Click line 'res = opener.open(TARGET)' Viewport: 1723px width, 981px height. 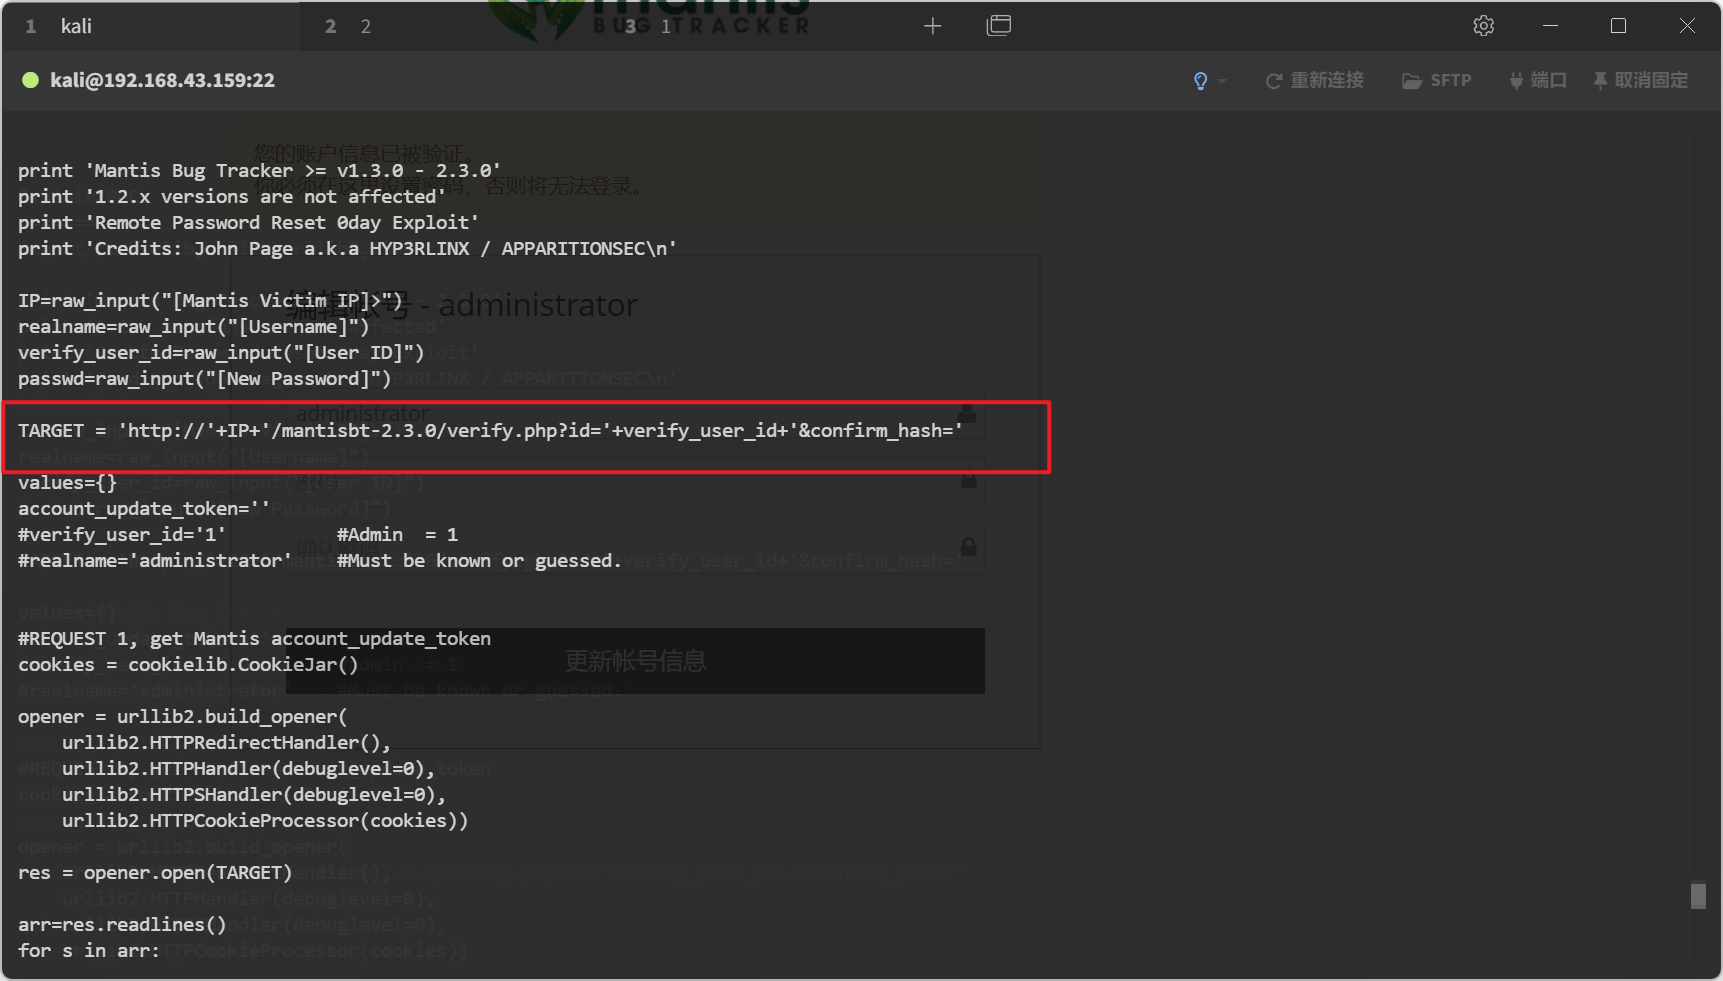pyautogui.click(x=155, y=873)
